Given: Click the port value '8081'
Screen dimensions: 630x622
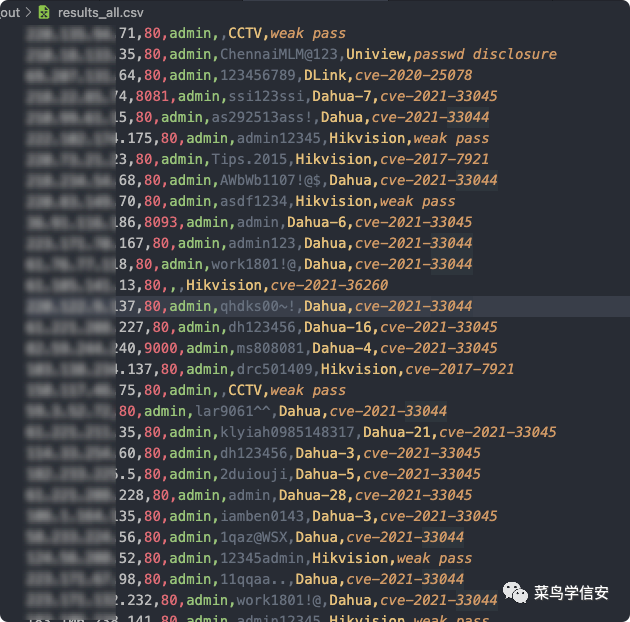Looking at the screenshot, I should (x=152, y=96).
